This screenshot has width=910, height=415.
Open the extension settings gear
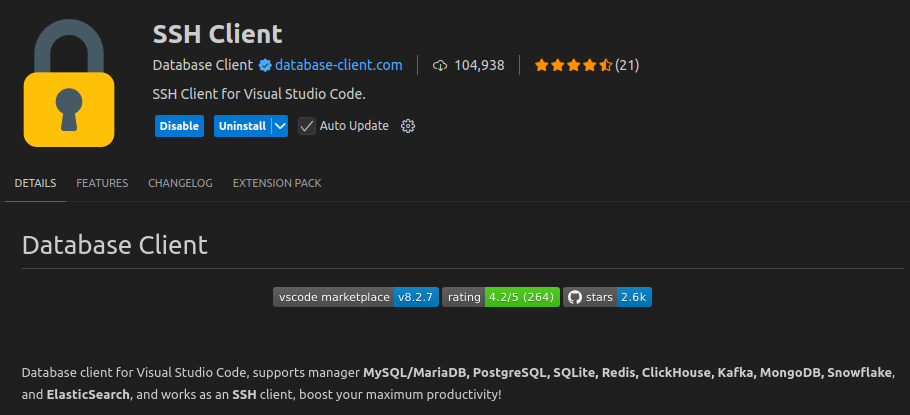pyautogui.click(x=408, y=126)
